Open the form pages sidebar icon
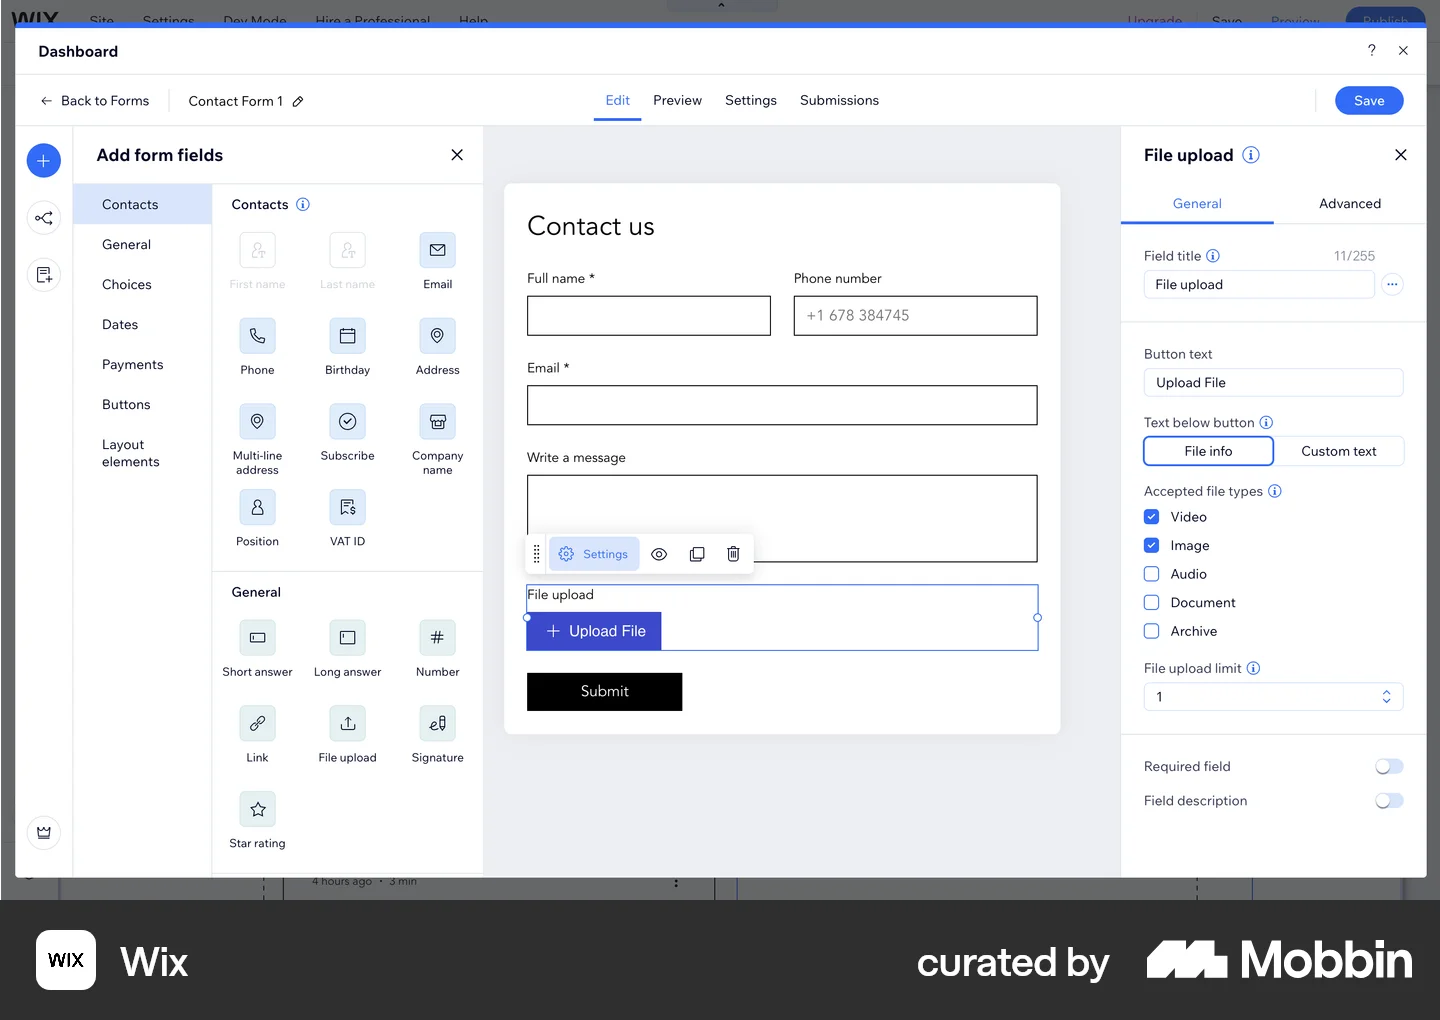The height and width of the screenshot is (1020, 1440). point(43,275)
